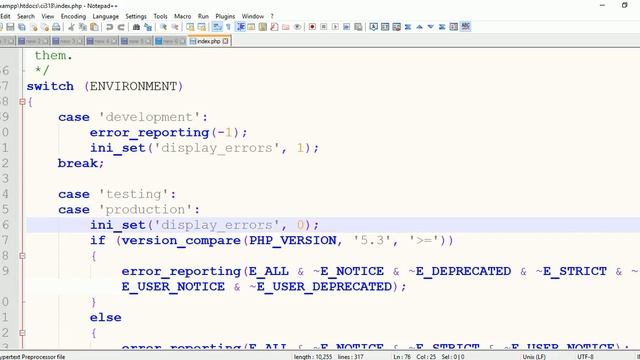Open the Settings menu
This screenshot has height=360, width=640.
pos(136,16)
